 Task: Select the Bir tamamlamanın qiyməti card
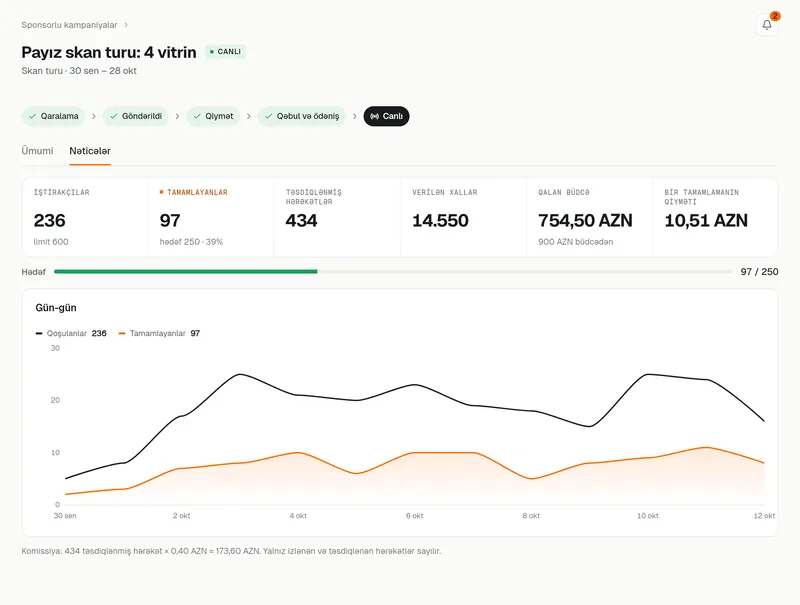(x=715, y=217)
